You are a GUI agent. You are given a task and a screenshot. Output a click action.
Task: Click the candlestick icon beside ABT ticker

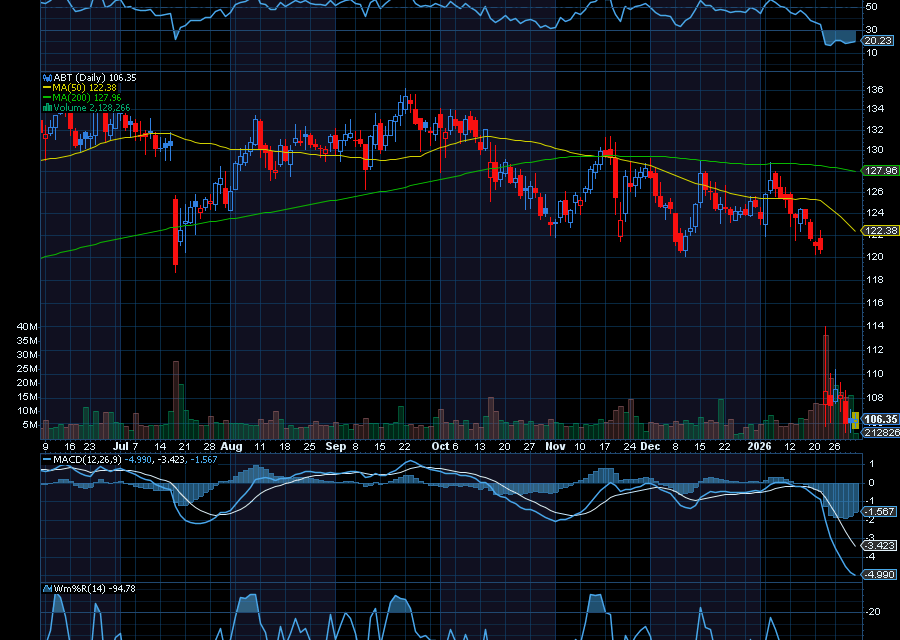47,76
